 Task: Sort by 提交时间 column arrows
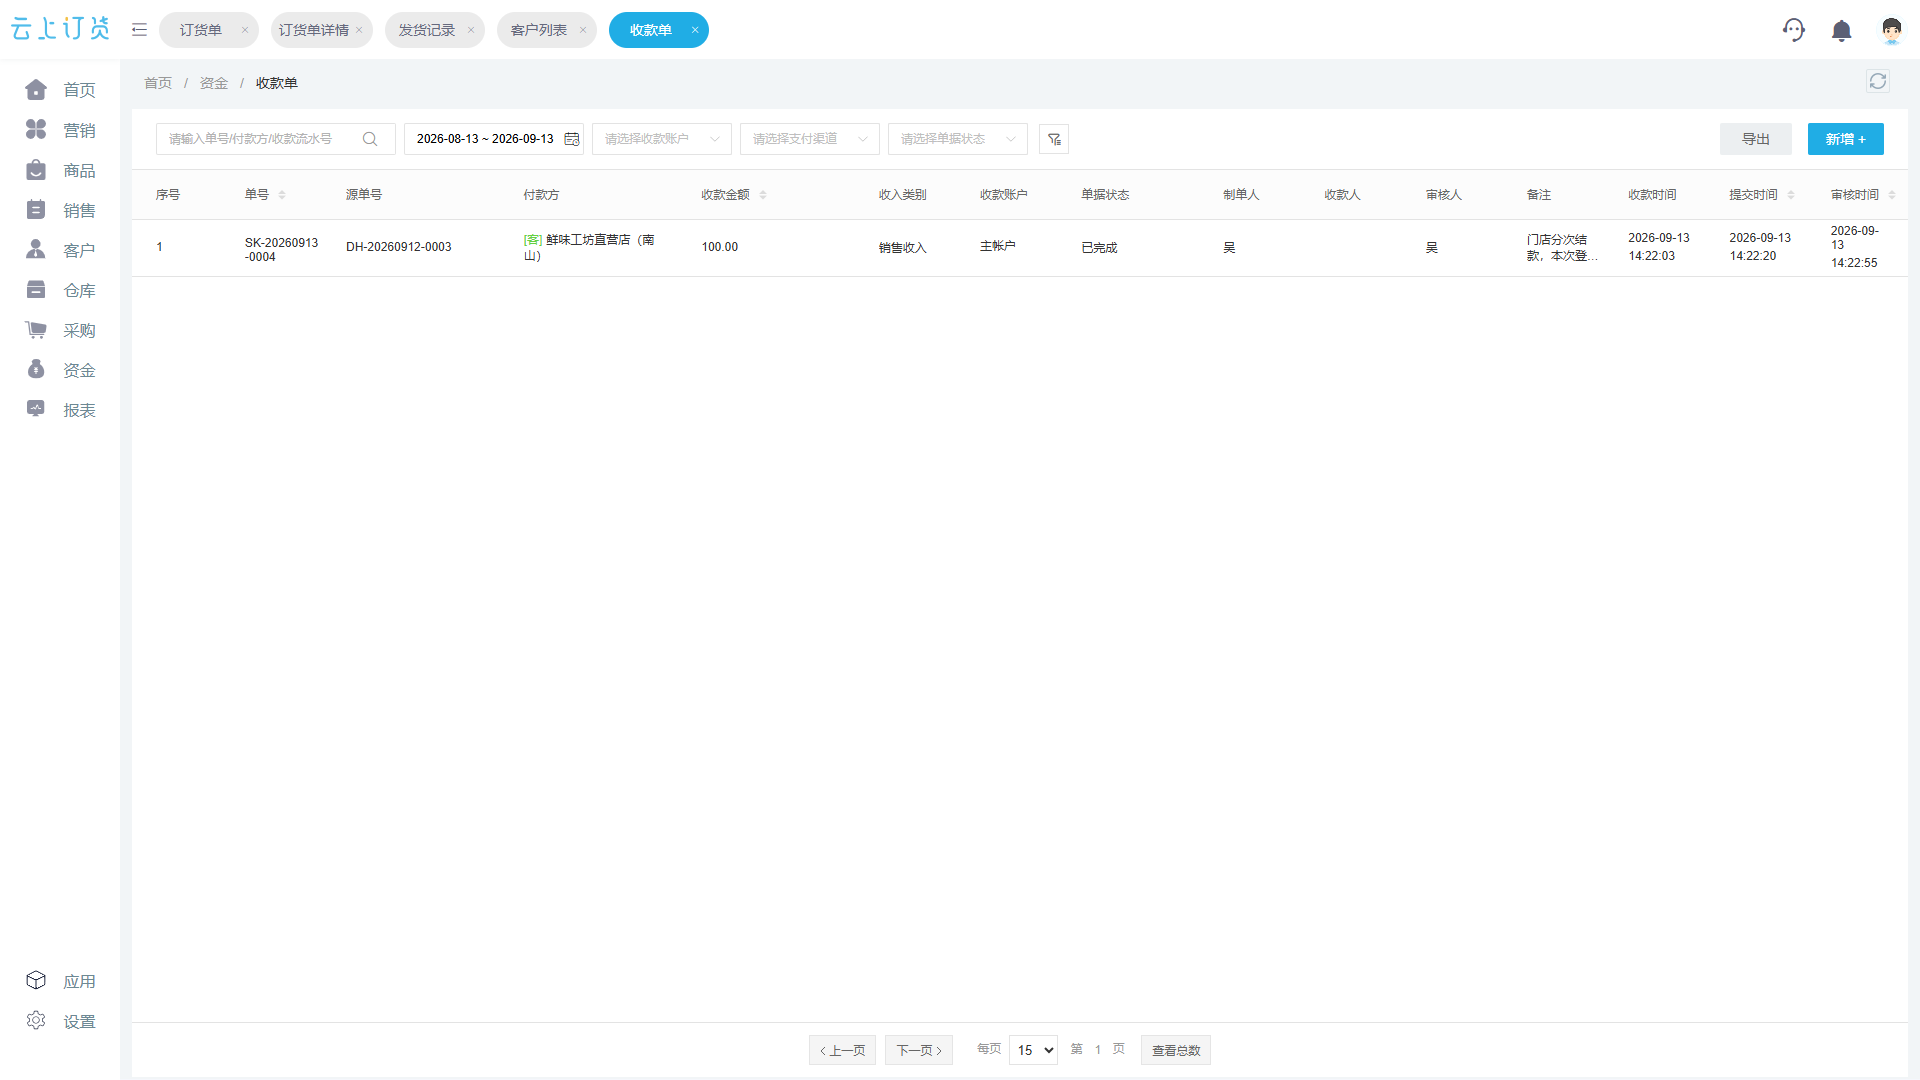[x=1791, y=195]
